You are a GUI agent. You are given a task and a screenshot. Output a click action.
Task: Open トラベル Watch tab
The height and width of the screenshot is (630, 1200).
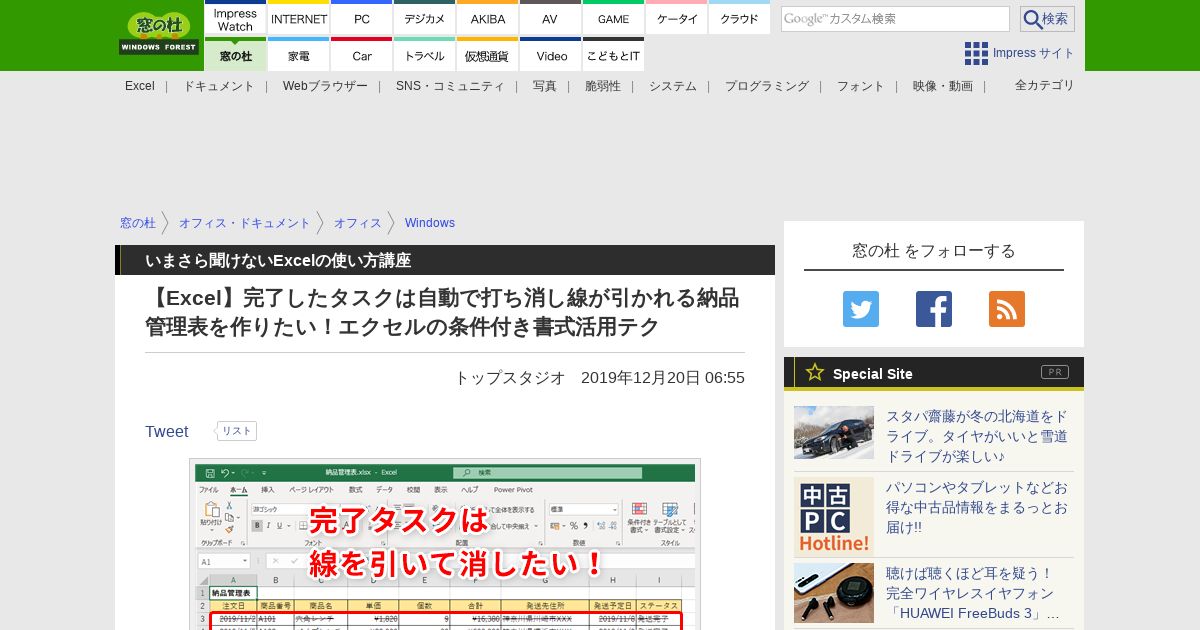pyautogui.click(x=425, y=55)
